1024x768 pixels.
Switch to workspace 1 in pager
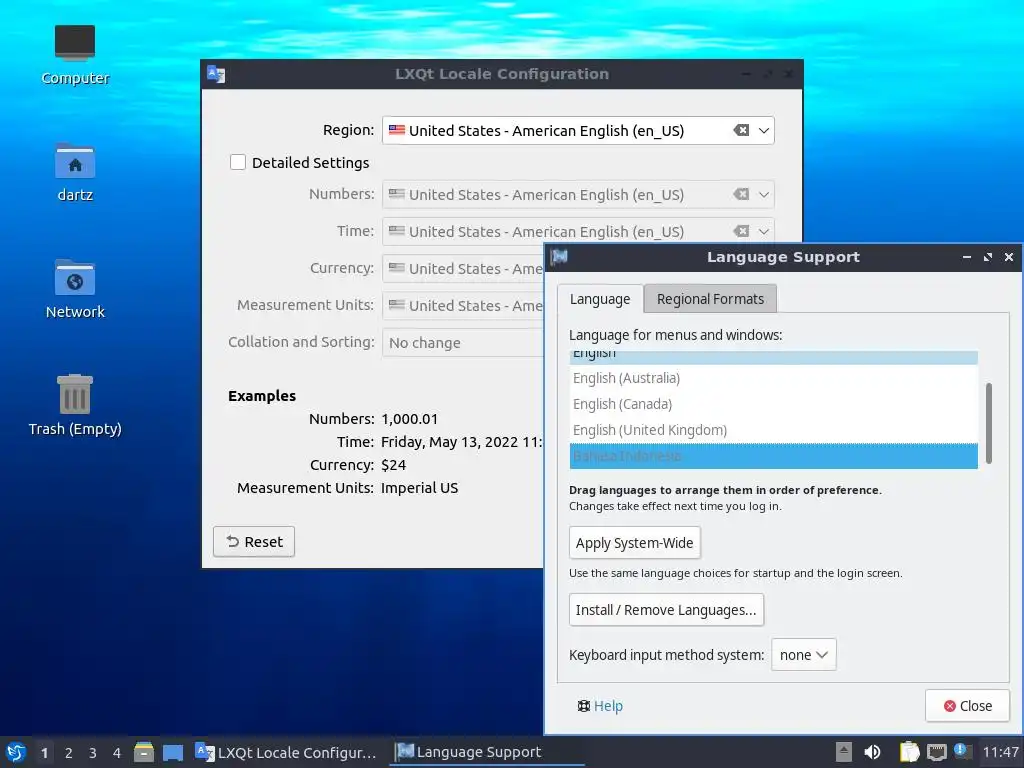44,752
